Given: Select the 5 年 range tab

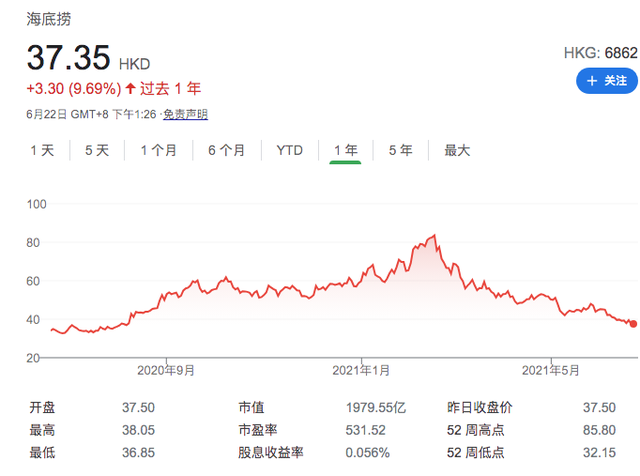Looking at the screenshot, I should (x=400, y=150).
